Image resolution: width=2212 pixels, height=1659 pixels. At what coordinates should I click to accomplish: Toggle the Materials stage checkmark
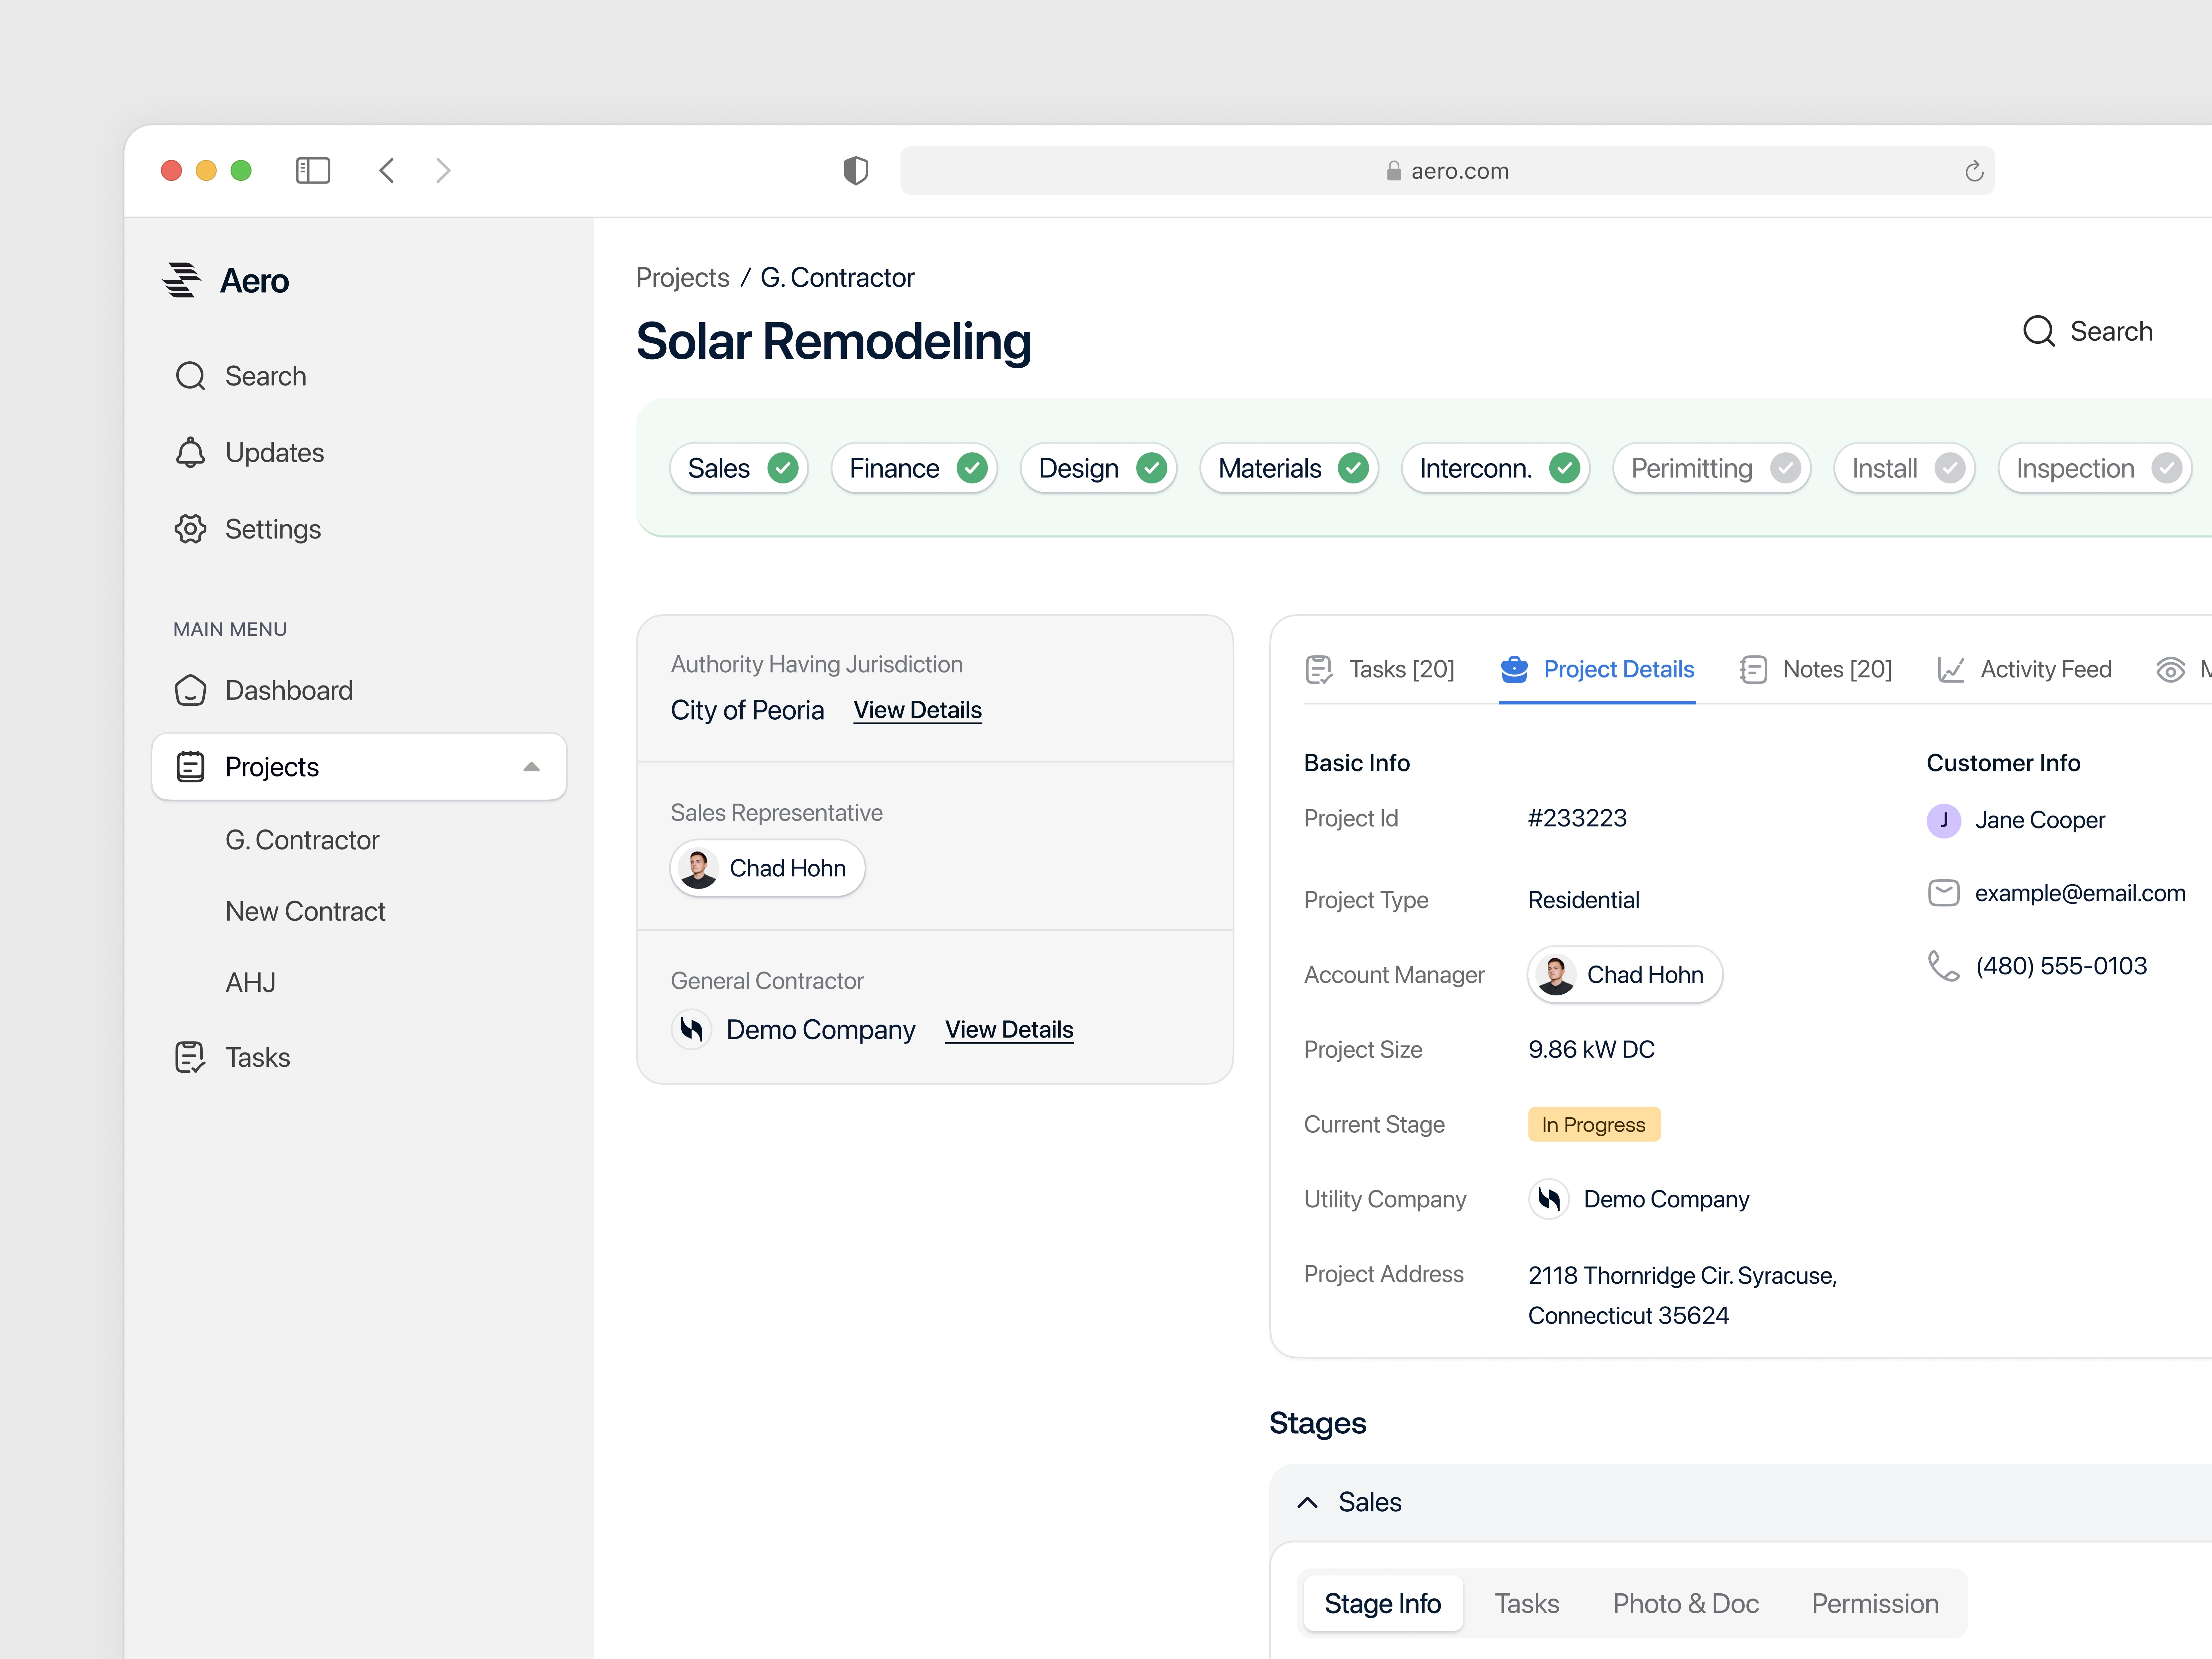coord(1353,468)
